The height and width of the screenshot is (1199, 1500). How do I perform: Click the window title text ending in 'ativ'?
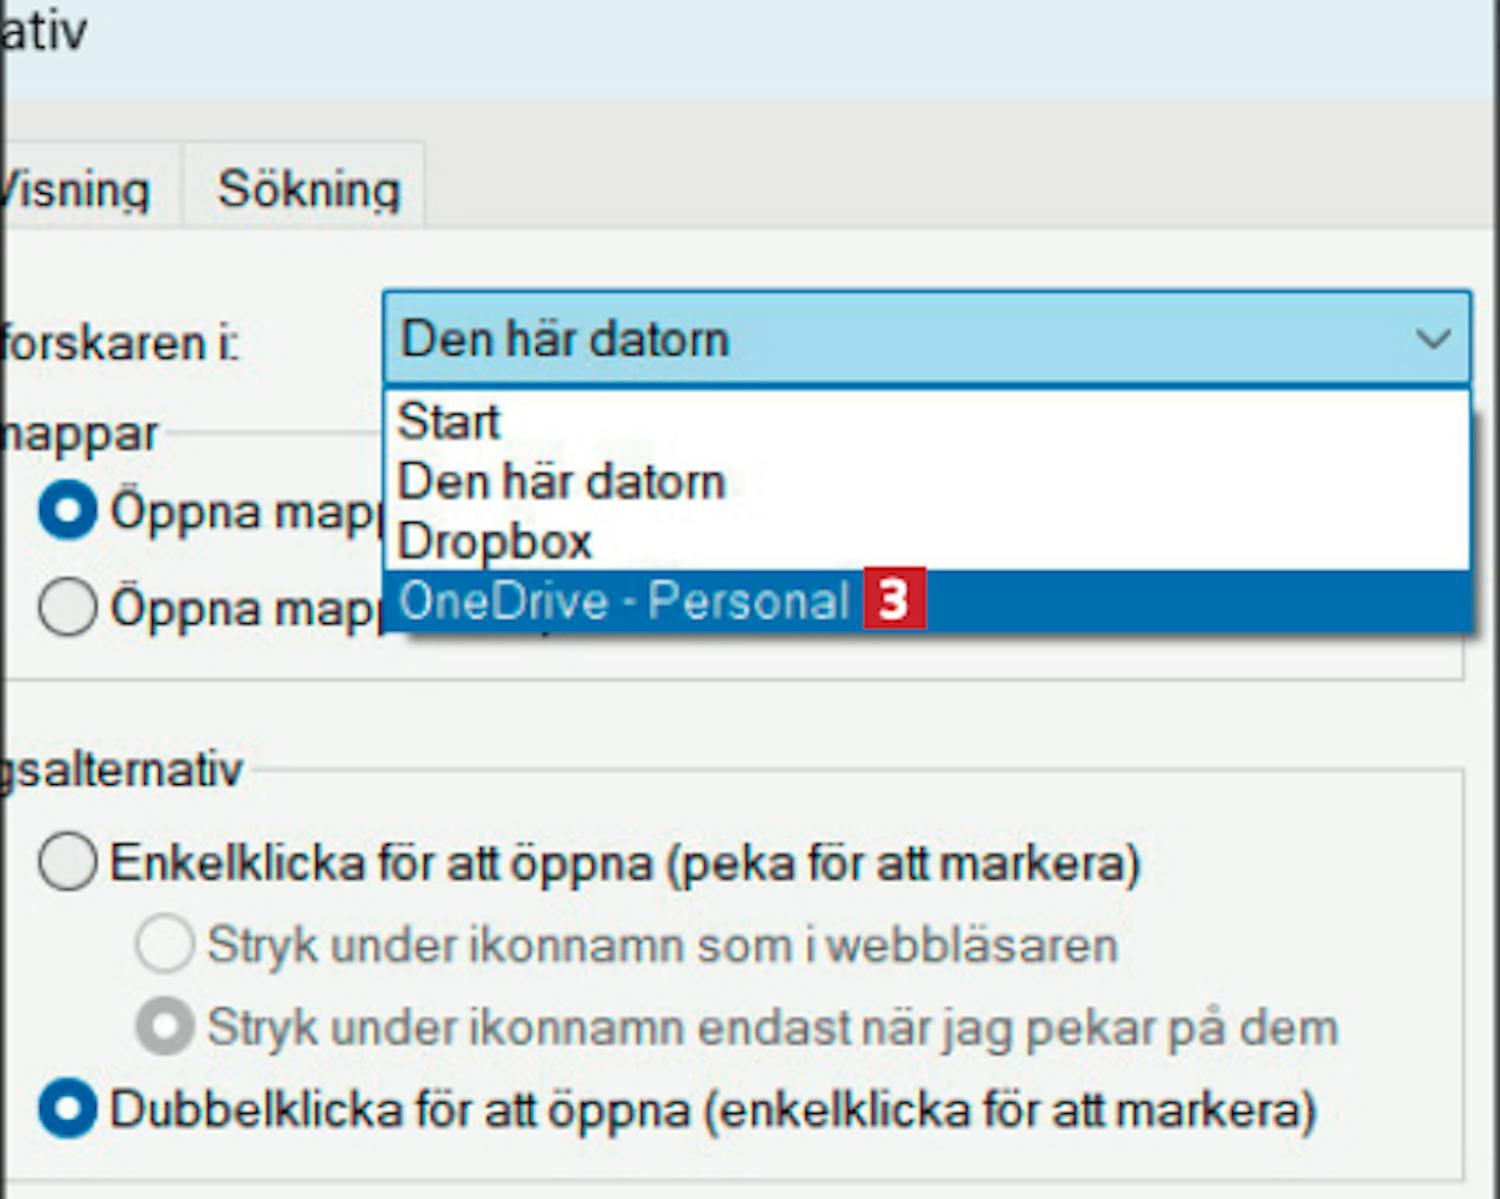pyautogui.click(x=45, y=32)
